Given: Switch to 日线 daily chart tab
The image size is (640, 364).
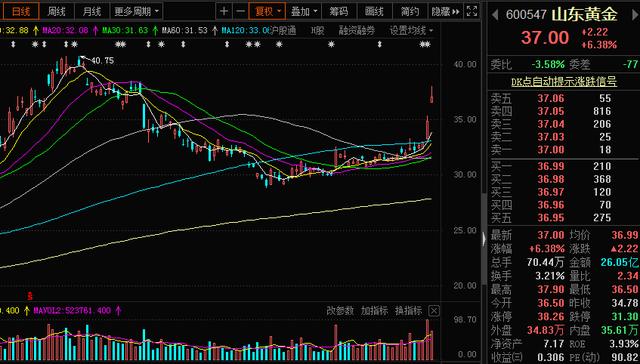Looking at the screenshot, I should tap(20, 11).
